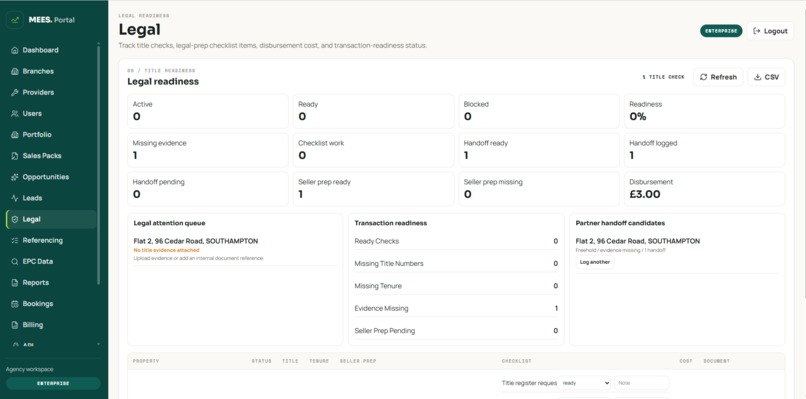Open Branches via its sidebar icon
The image size is (806, 399).
coord(14,71)
